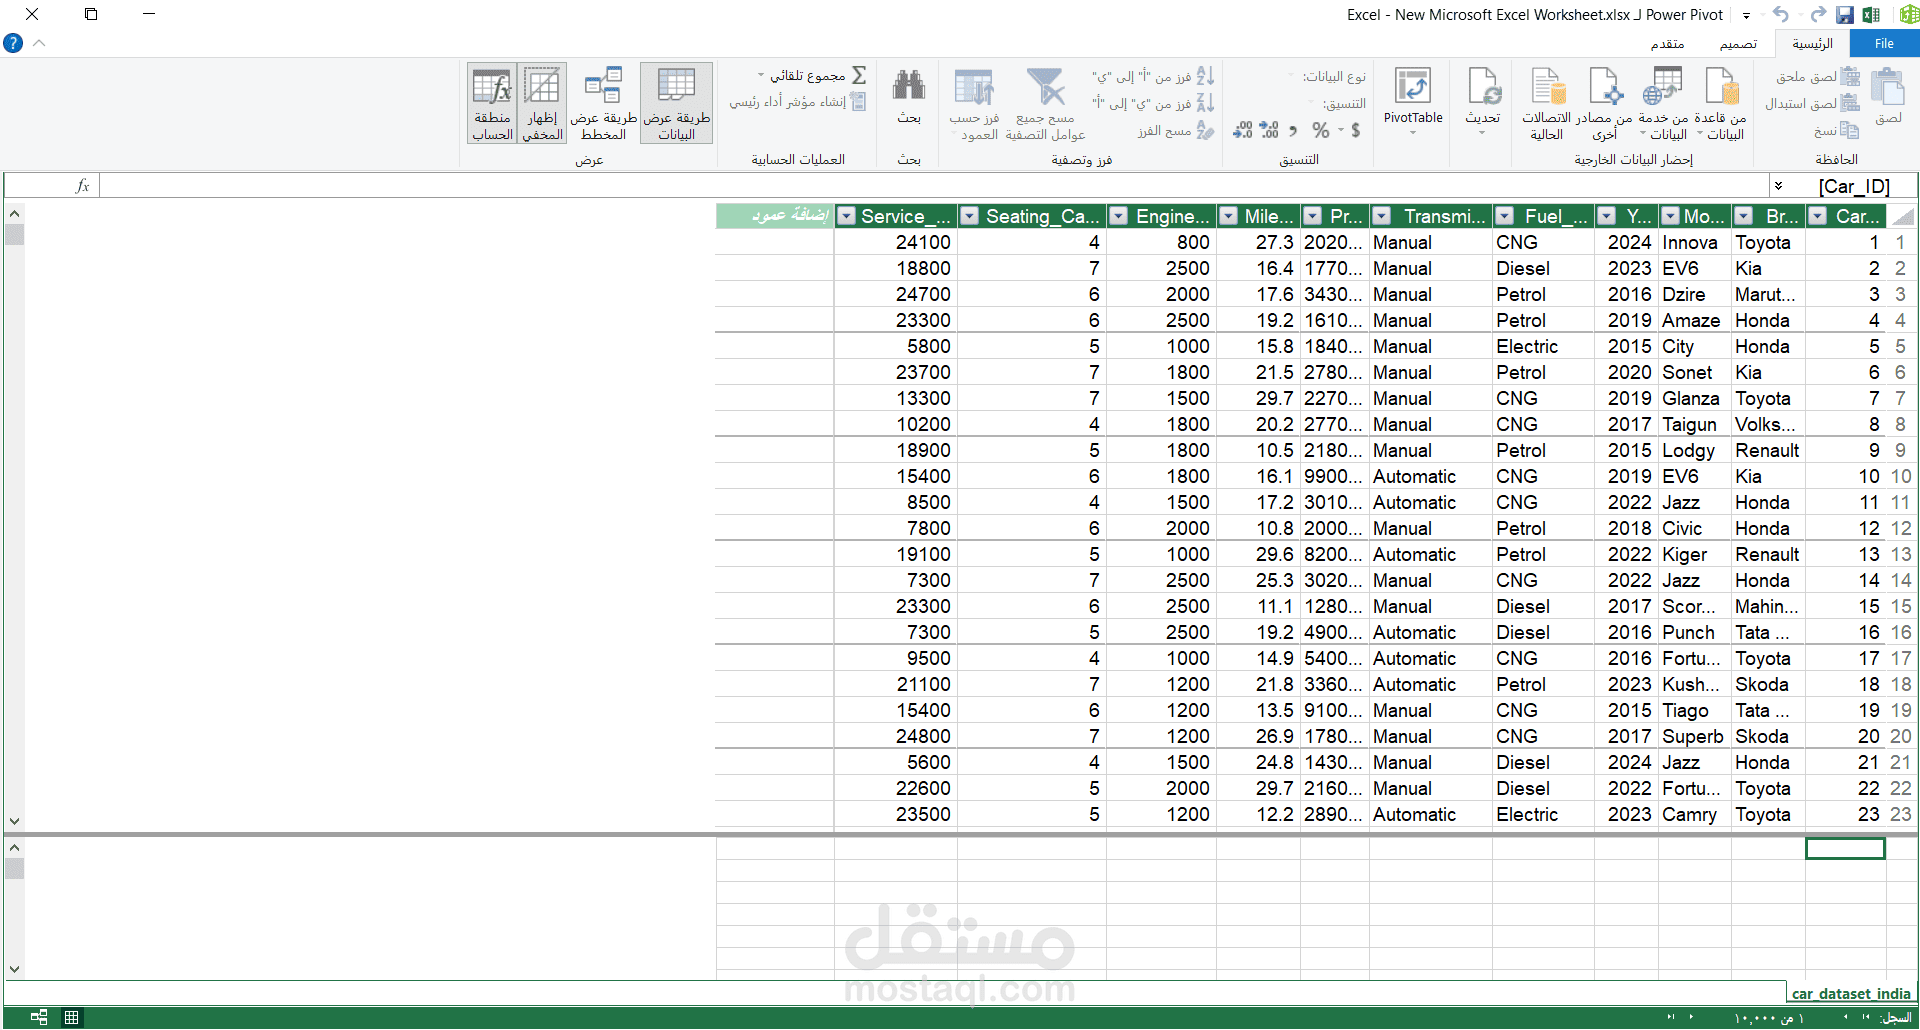Click the Add Column (إضافة عمود) header

point(775,216)
